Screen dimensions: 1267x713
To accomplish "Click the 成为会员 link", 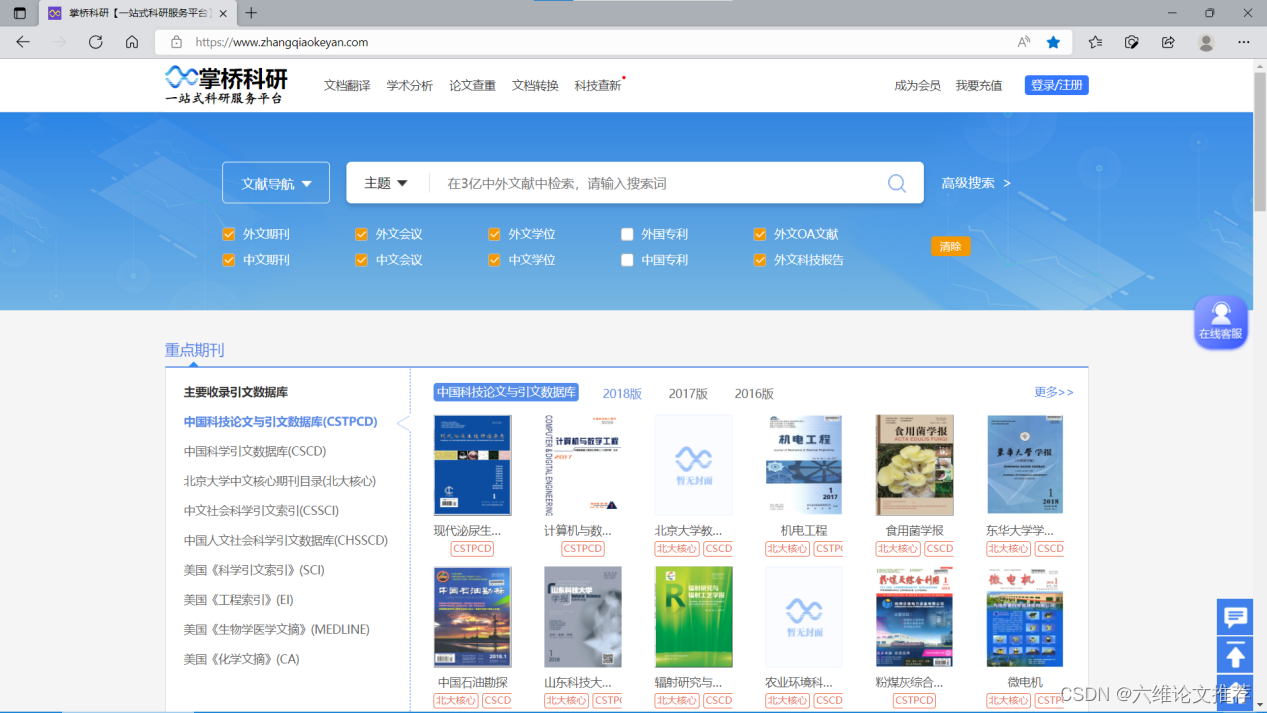I will point(917,85).
